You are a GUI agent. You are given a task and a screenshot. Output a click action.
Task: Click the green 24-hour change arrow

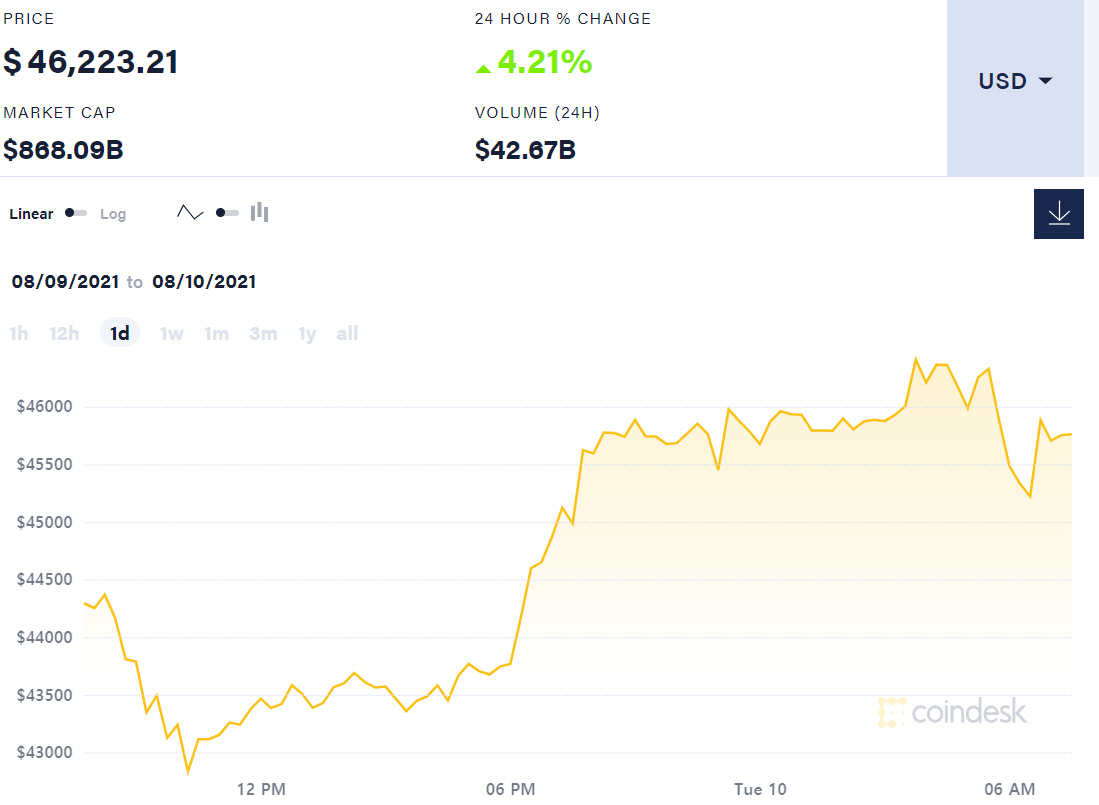coord(483,68)
